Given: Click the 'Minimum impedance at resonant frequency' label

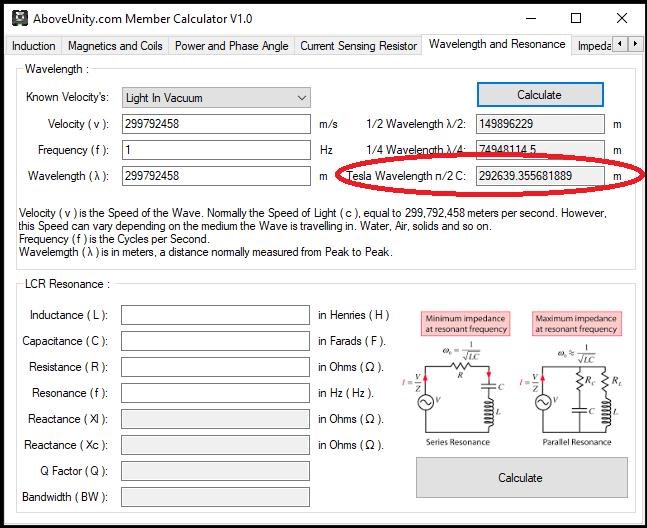Looking at the screenshot, I should (x=465, y=324).
